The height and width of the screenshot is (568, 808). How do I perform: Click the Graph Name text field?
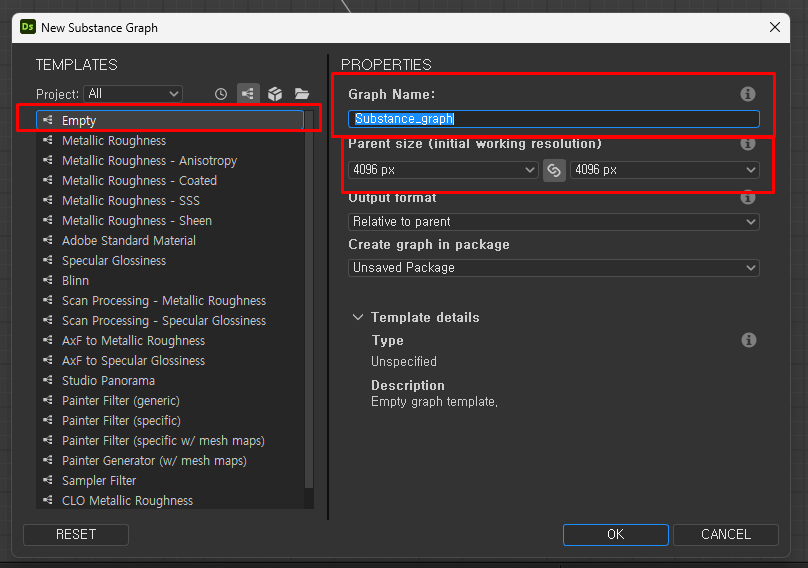(553, 119)
